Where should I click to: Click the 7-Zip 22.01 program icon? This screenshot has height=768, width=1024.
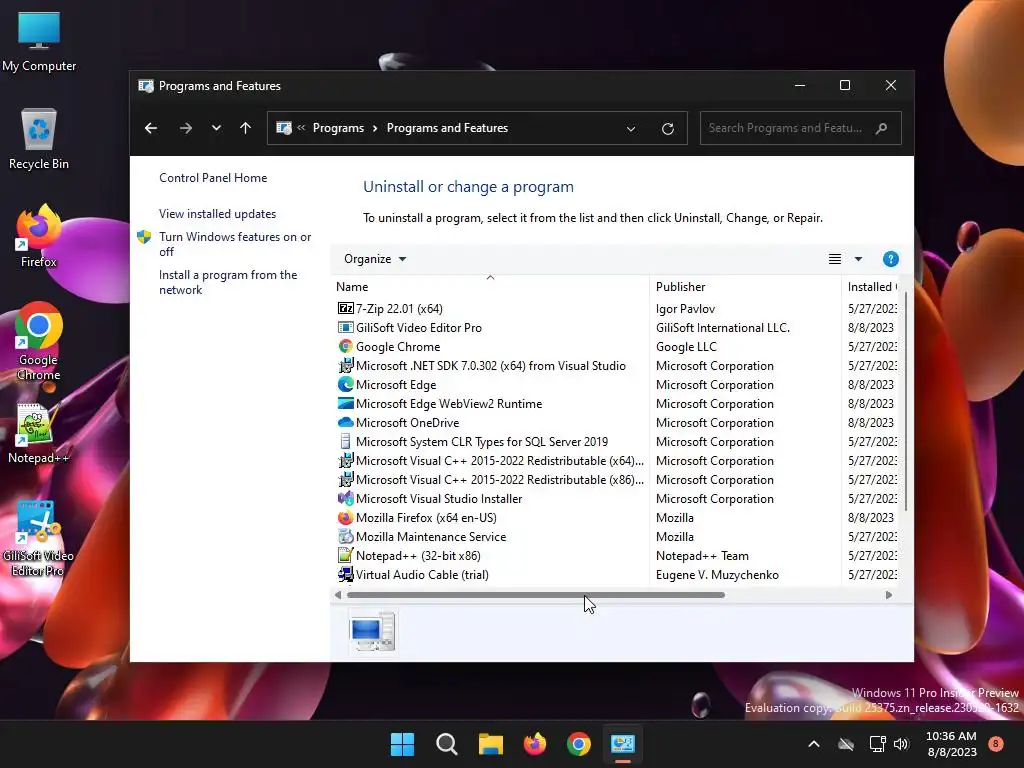coord(345,308)
